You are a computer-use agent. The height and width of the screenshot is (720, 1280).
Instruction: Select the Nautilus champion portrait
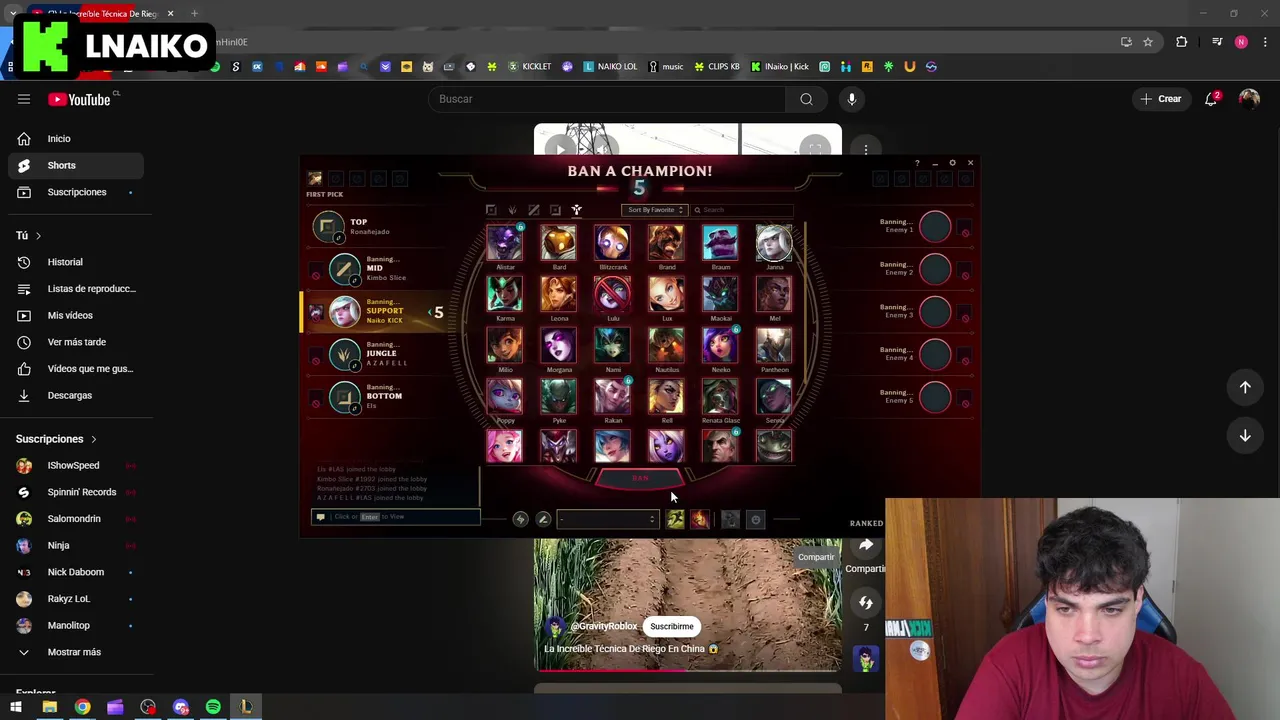pos(667,345)
